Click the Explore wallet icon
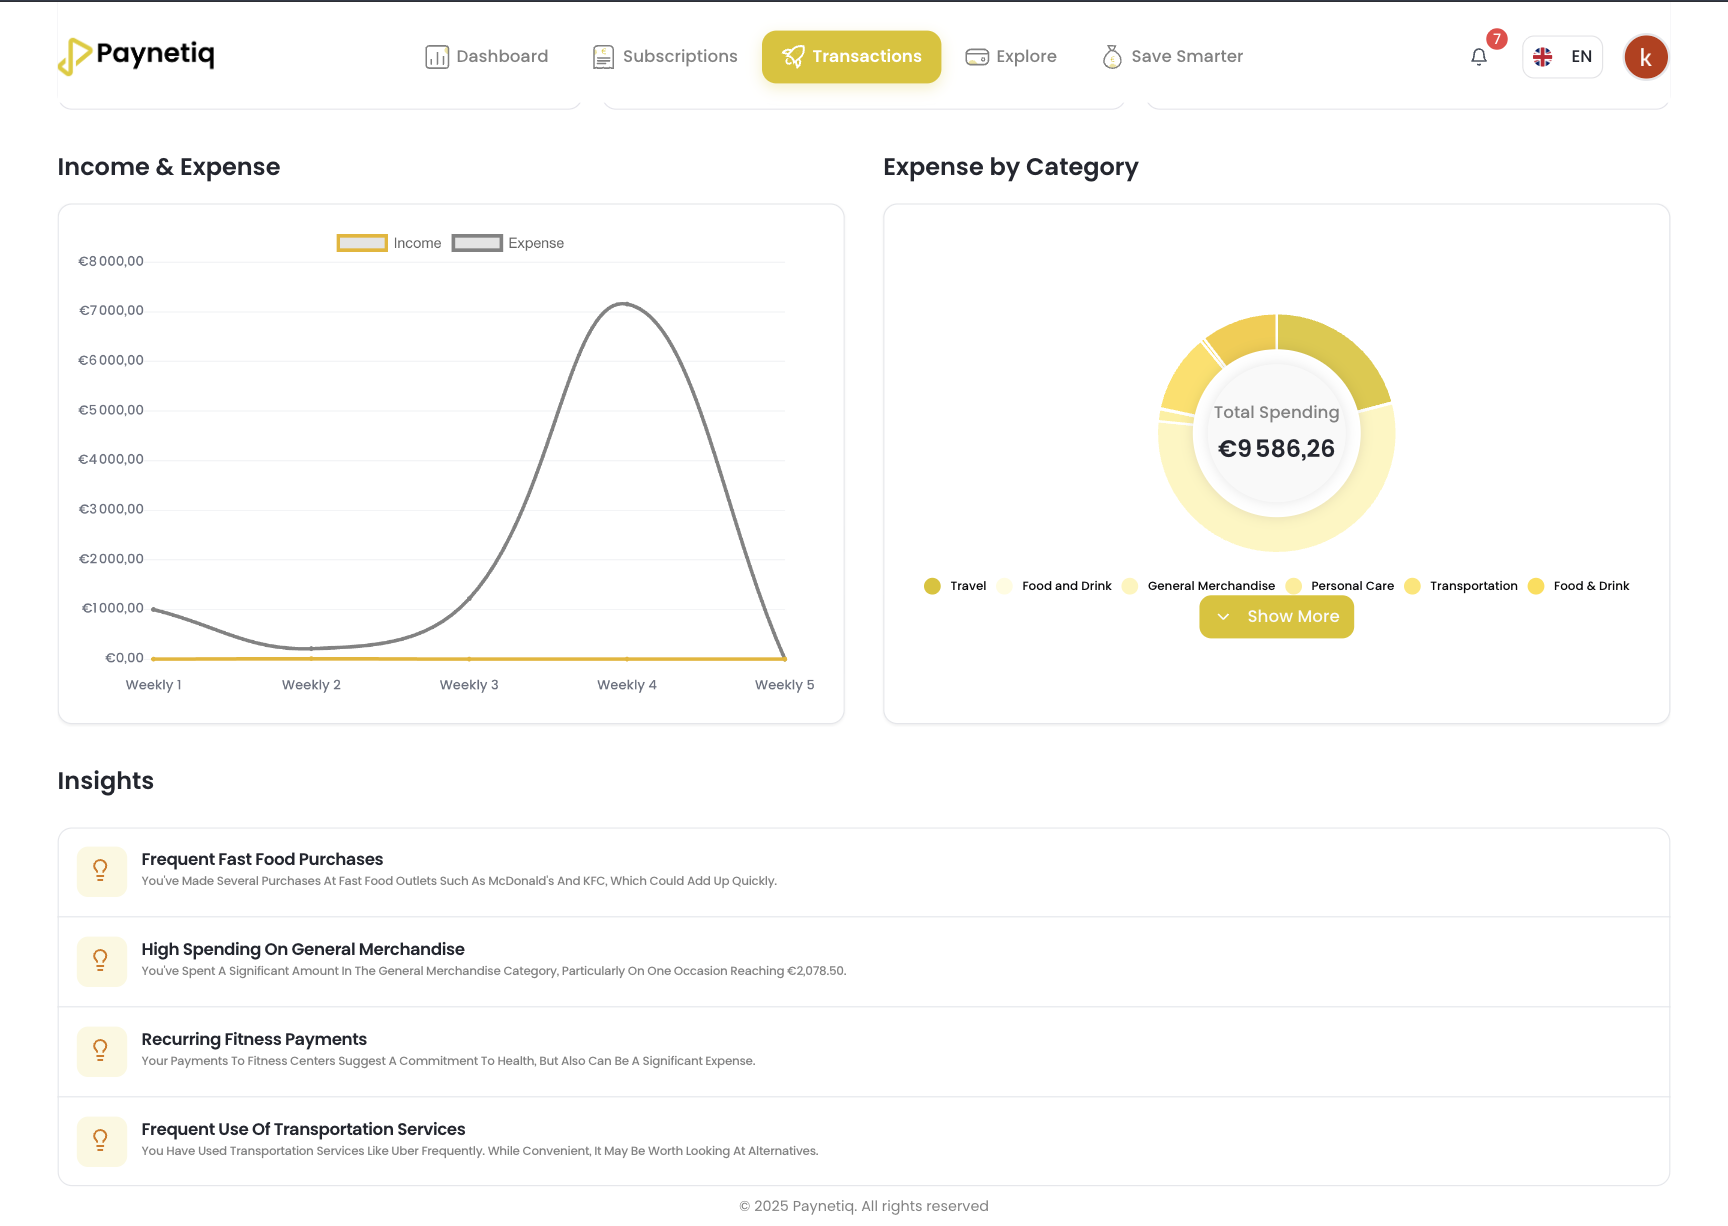Viewport: 1728px width, 1226px height. tap(977, 56)
